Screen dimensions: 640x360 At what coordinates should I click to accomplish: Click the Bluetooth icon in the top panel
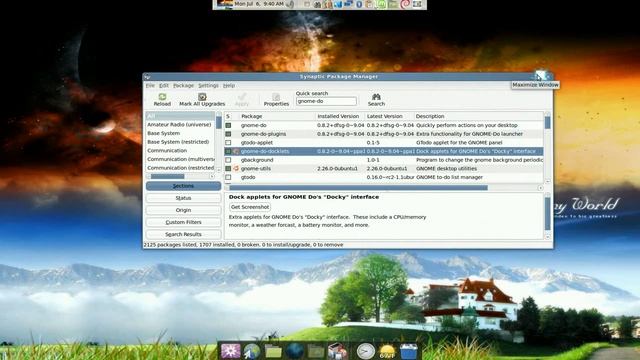(359, 4)
